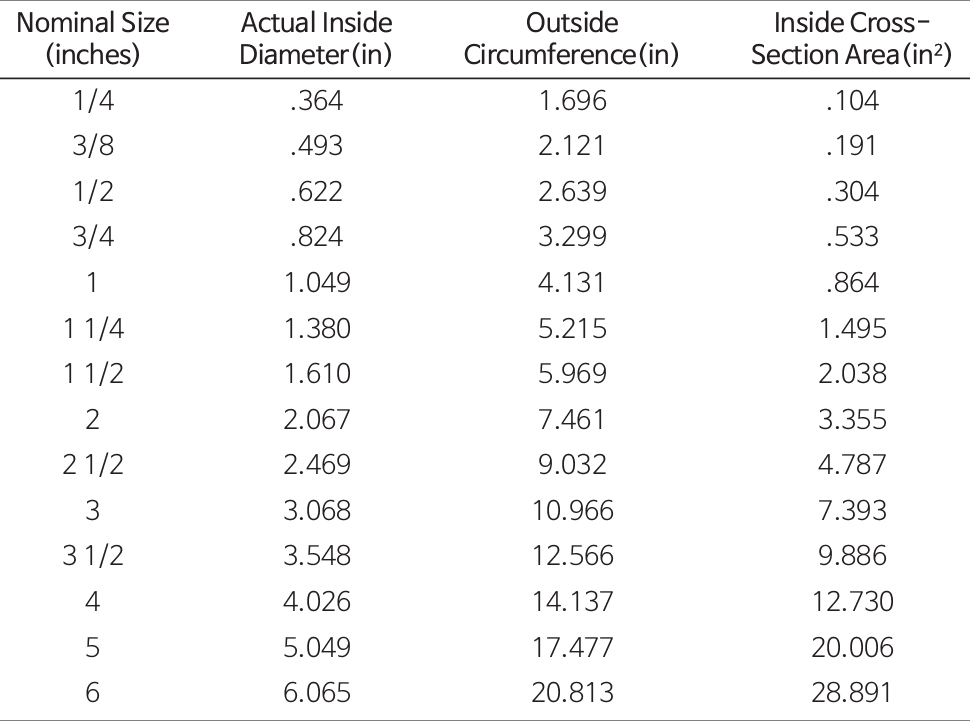The image size is (970, 721).
Task: Click the Actual Inside Diameter column header
Action: pos(317,38)
